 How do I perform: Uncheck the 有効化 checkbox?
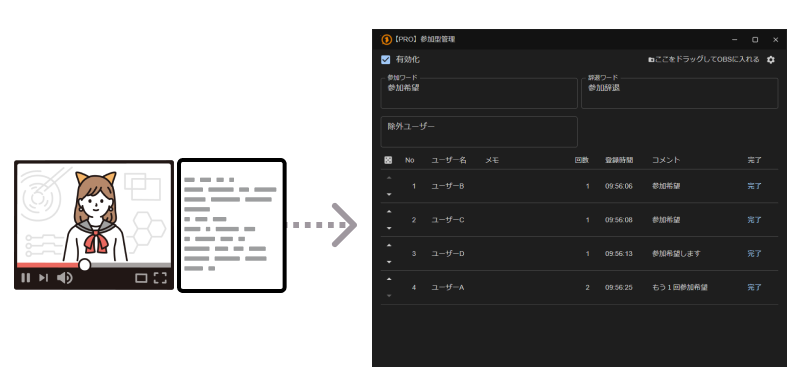pos(386,59)
